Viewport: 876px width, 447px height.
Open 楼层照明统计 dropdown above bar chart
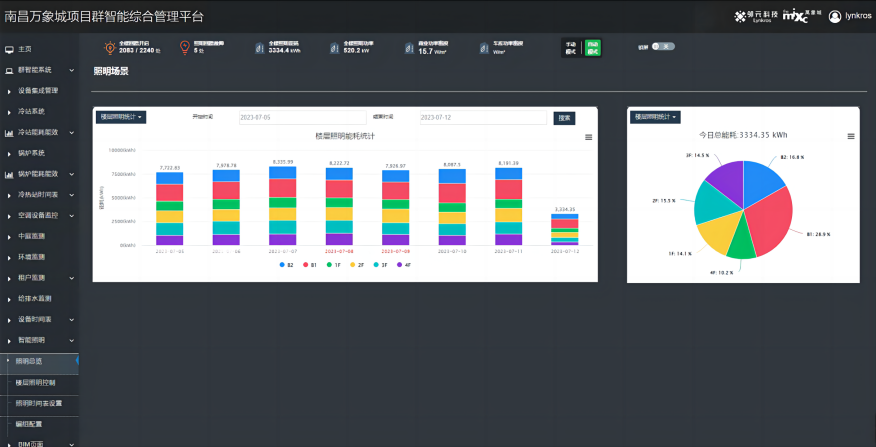point(122,117)
